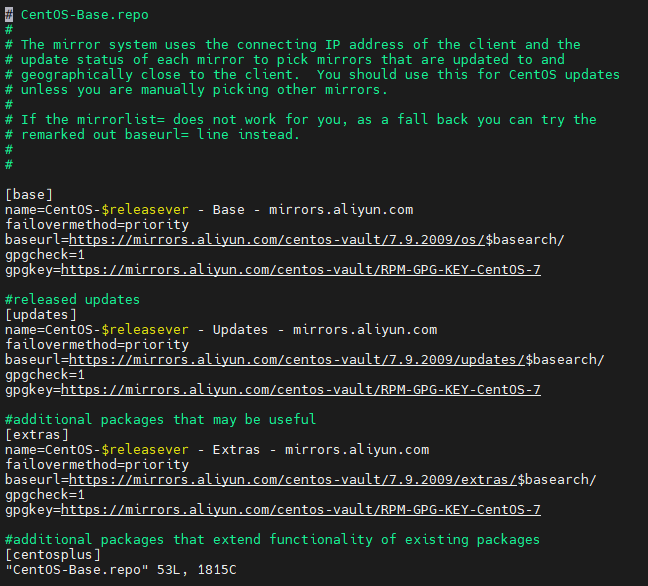This screenshot has height=586, width=648.
Task: Place cursor on gpgcheck=1 in the [base] section
Action: click(45, 255)
